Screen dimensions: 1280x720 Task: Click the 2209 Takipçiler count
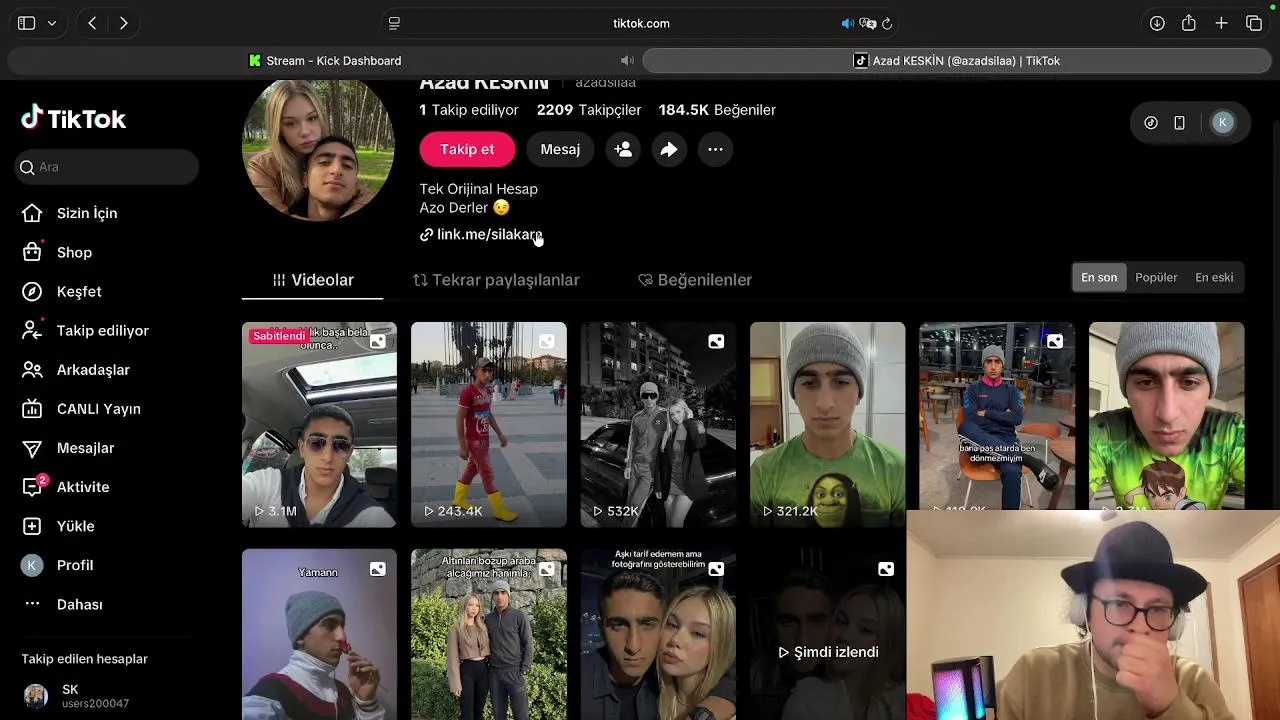click(589, 110)
